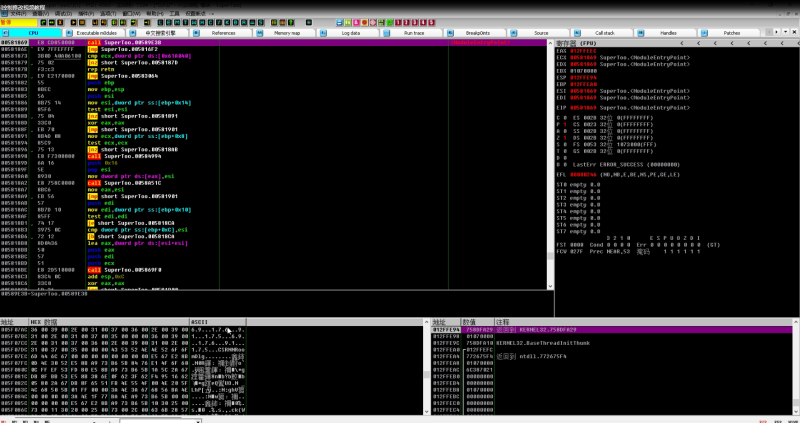Screen dimensions: 800x423
Task: Click the Open file toolbar icon
Action: [43, 22]
